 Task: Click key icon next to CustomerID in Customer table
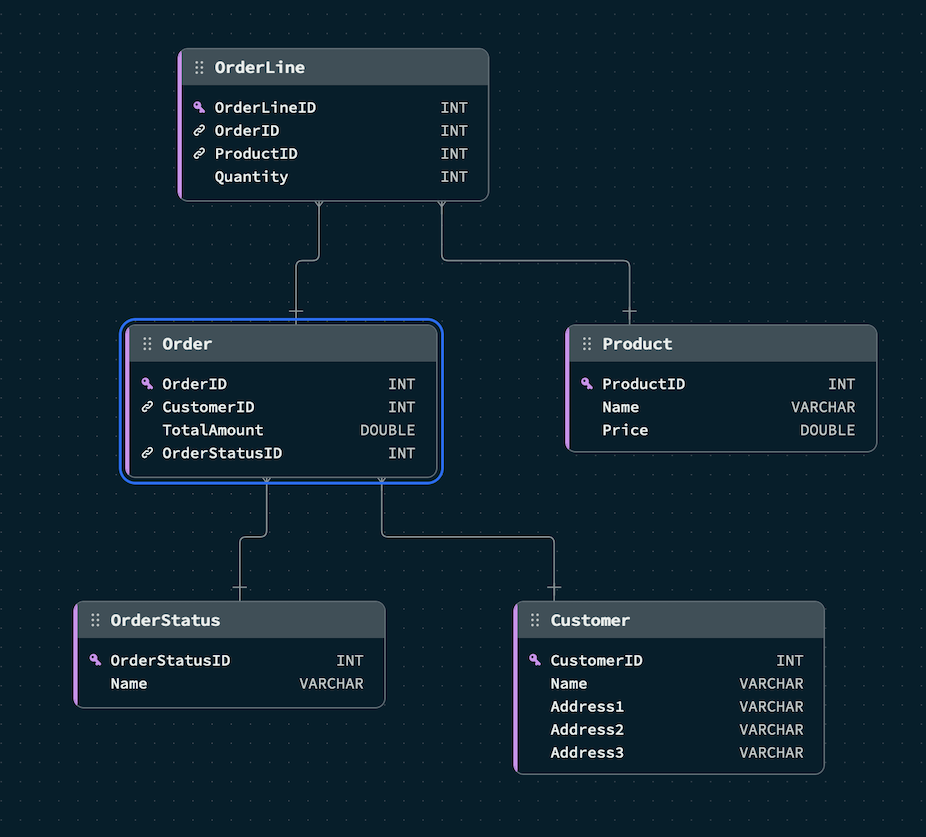tap(535, 660)
